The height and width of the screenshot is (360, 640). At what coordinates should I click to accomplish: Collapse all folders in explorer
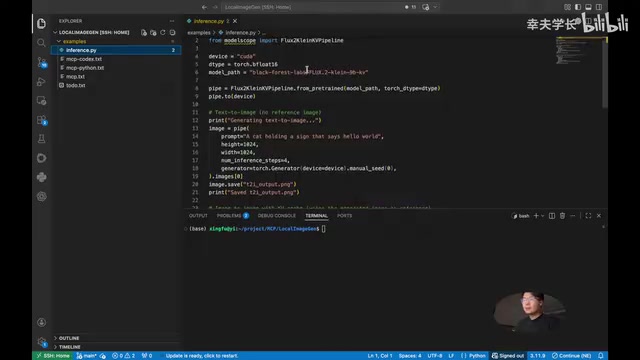tap(172, 32)
